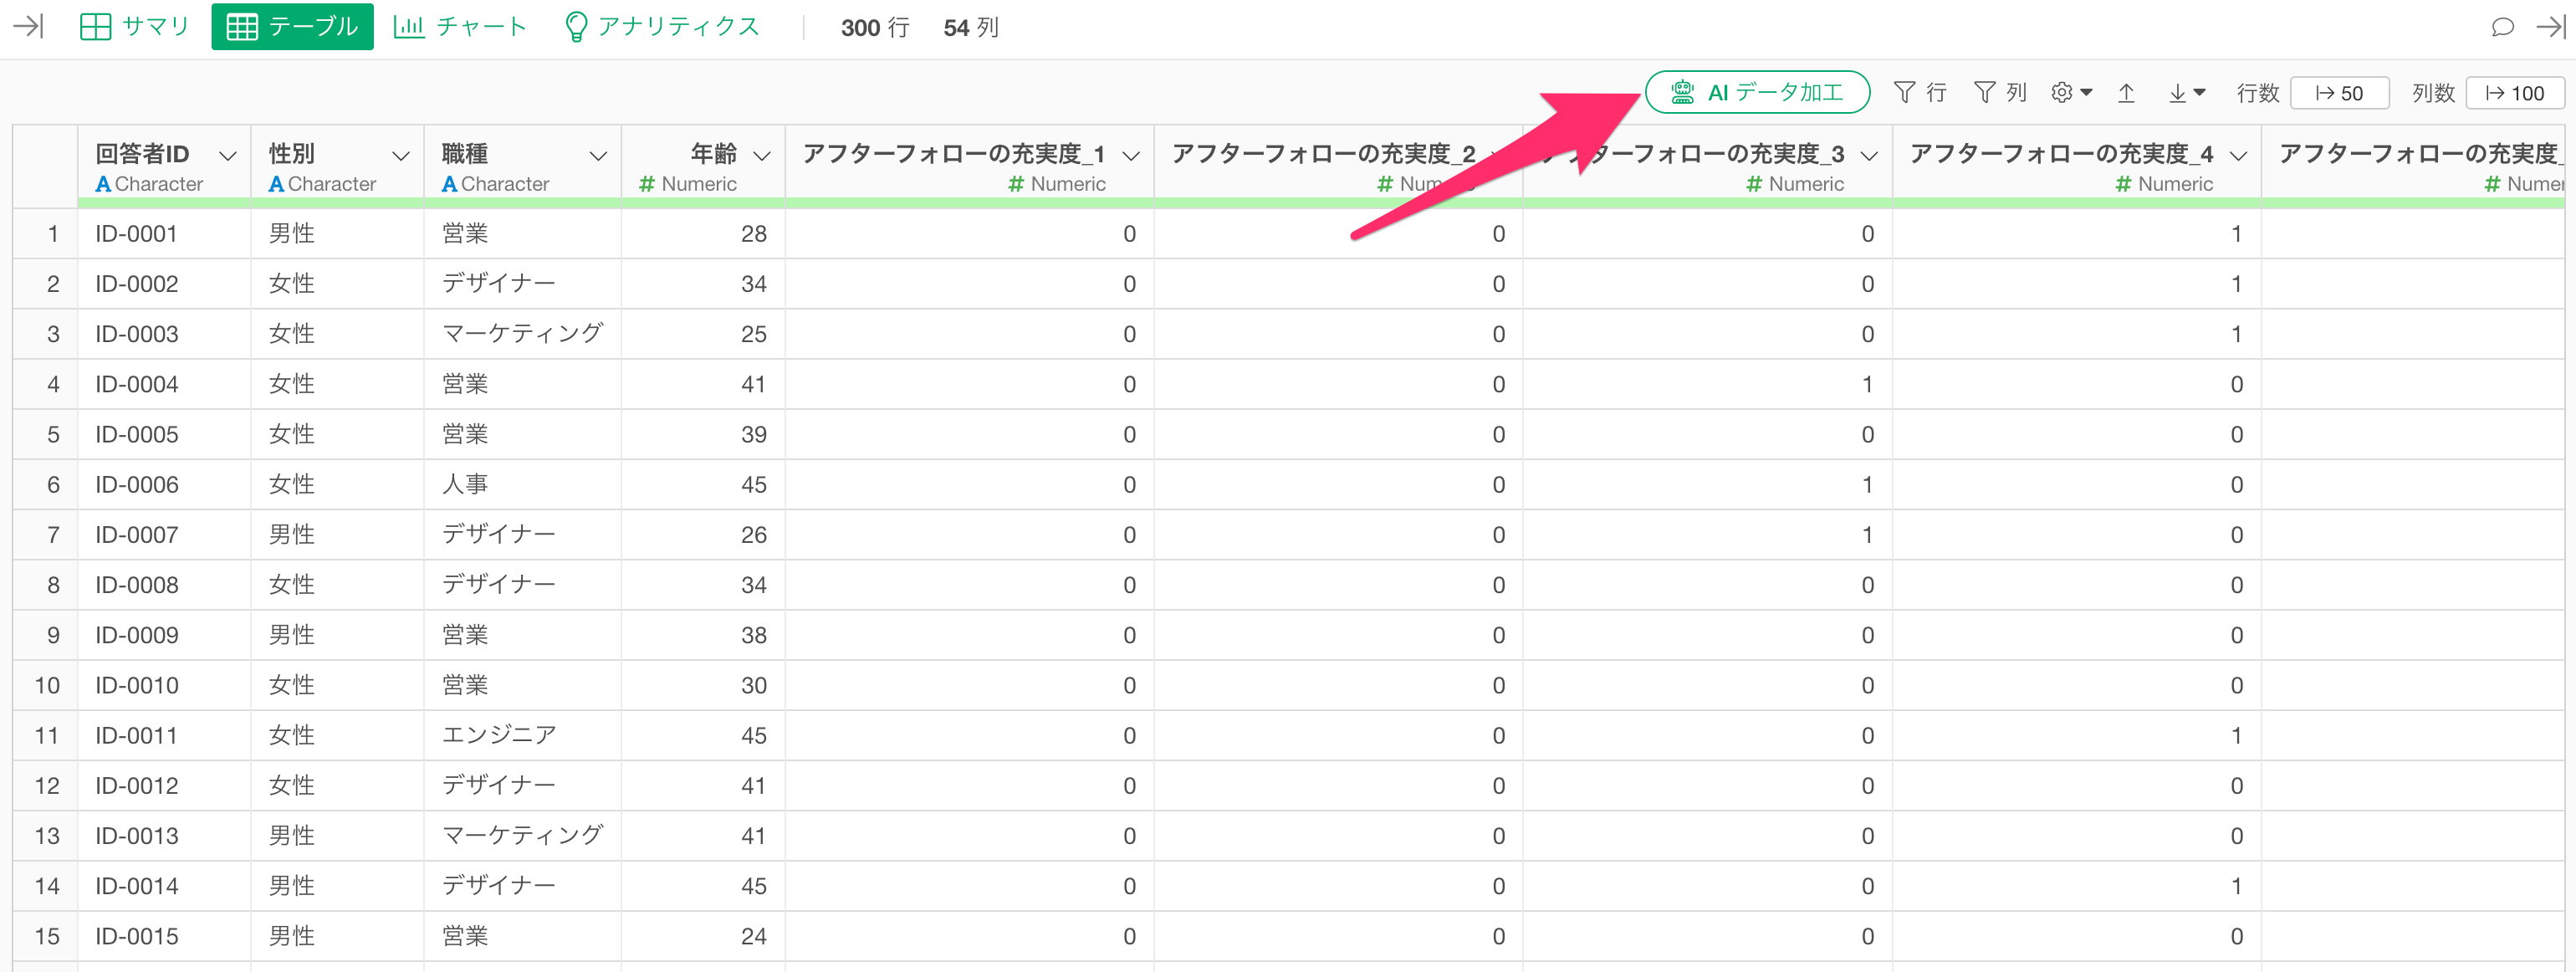Select the テーブル tab
The height and width of the screenshot is (972, 2576).
tap(292, 26)
